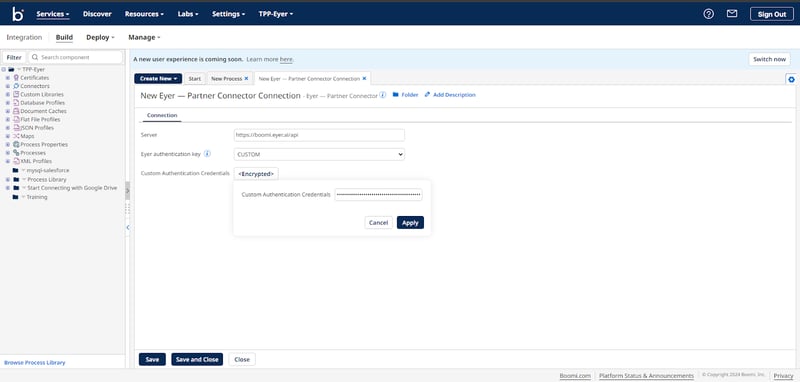Click the Server URL input field
This screenshot has width=800, height=382.
(319, 135)
